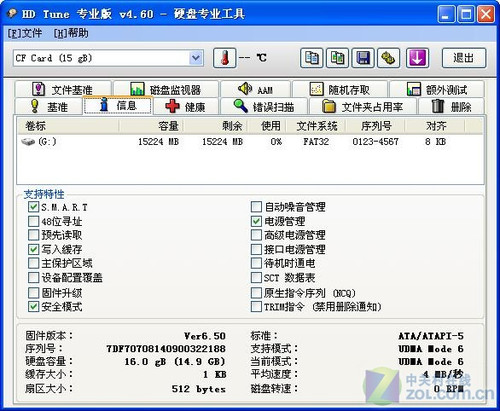Toggle the 主保护区域 checkbox
The width and height of the screenshot is (500, 411).
(33, 263)
